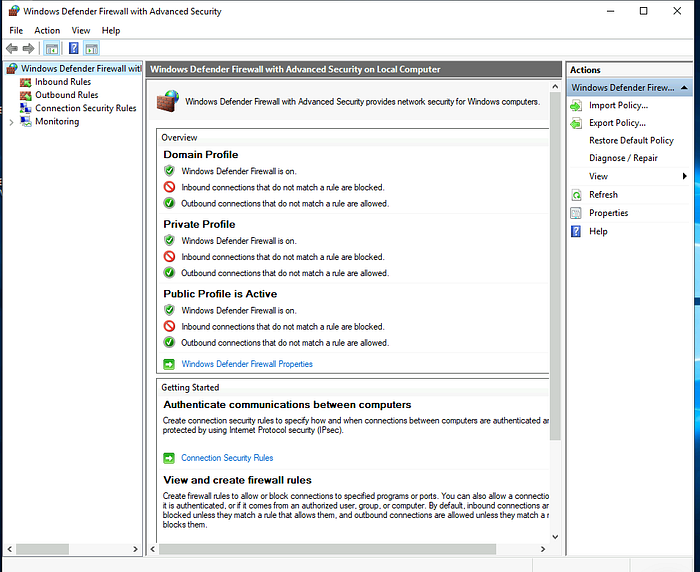Click center pane horizontal scrollbar right arrow

pyautogui.click(x=543, y=549)
